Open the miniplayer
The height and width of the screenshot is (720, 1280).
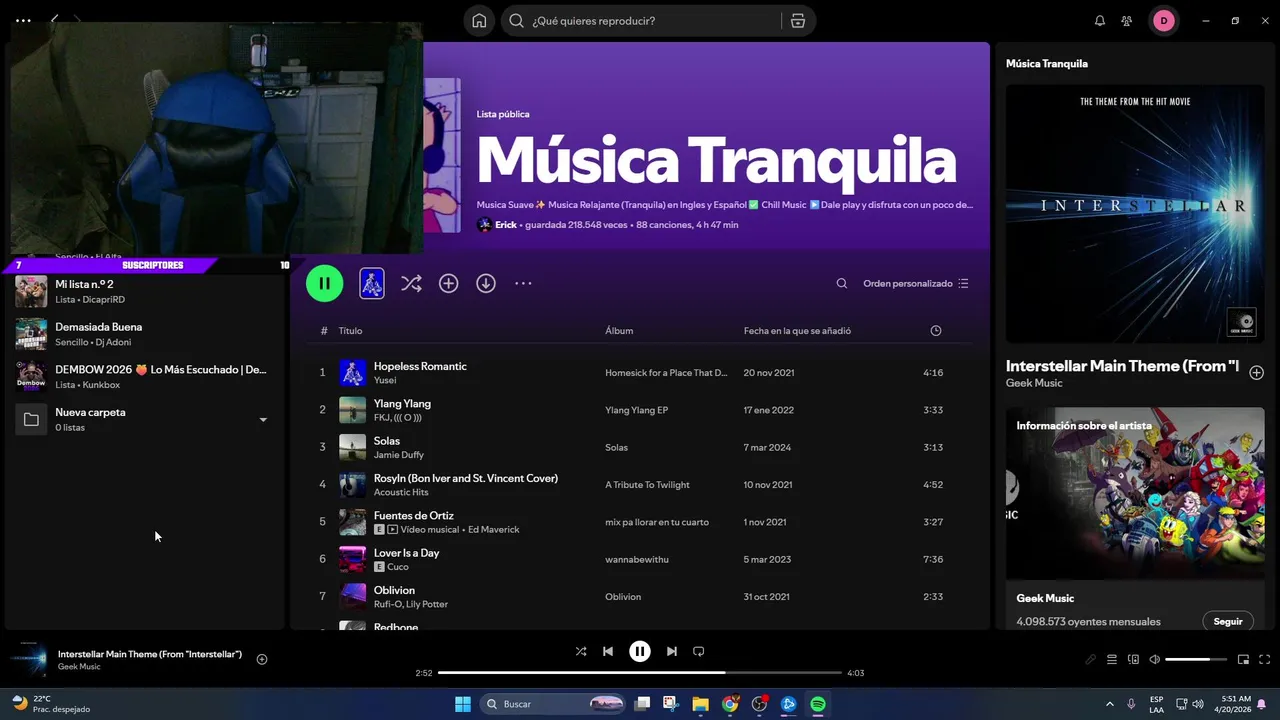point(1243,659)
